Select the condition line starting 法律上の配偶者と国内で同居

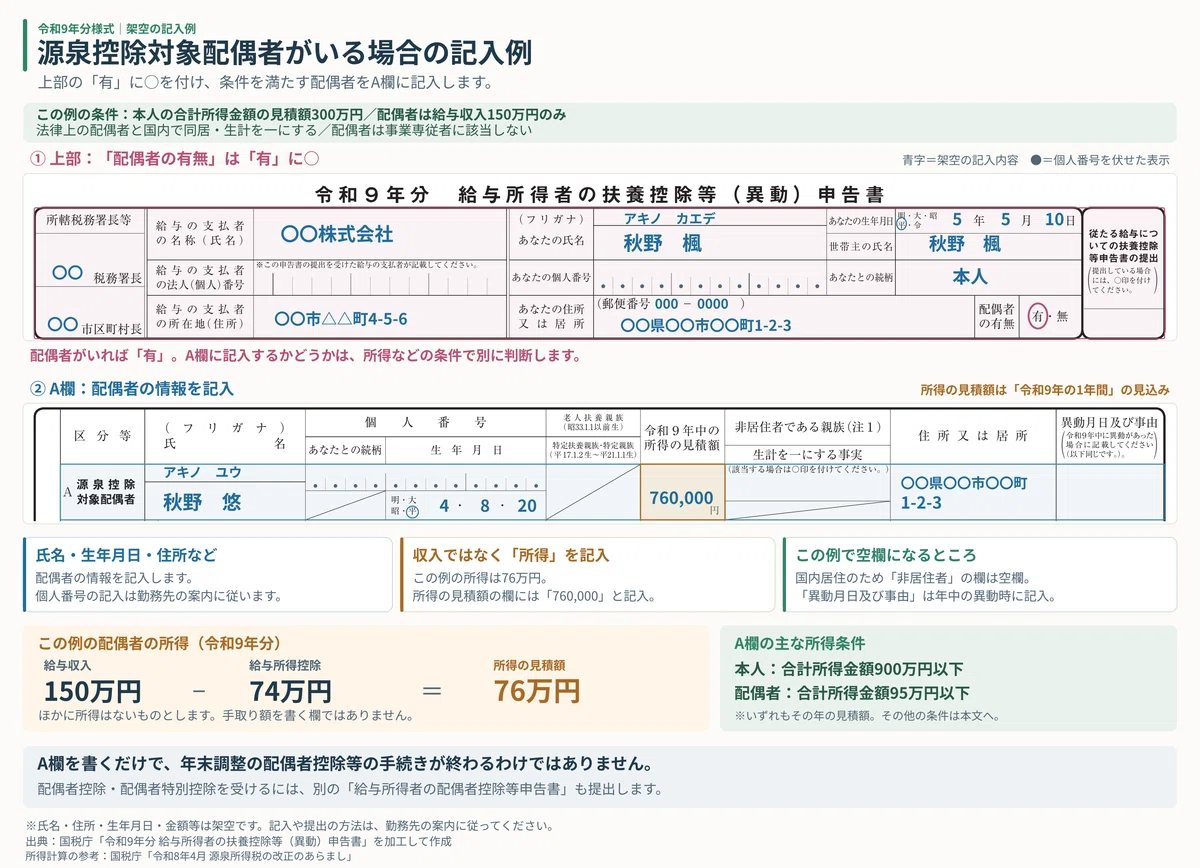(x=284, y=130)
